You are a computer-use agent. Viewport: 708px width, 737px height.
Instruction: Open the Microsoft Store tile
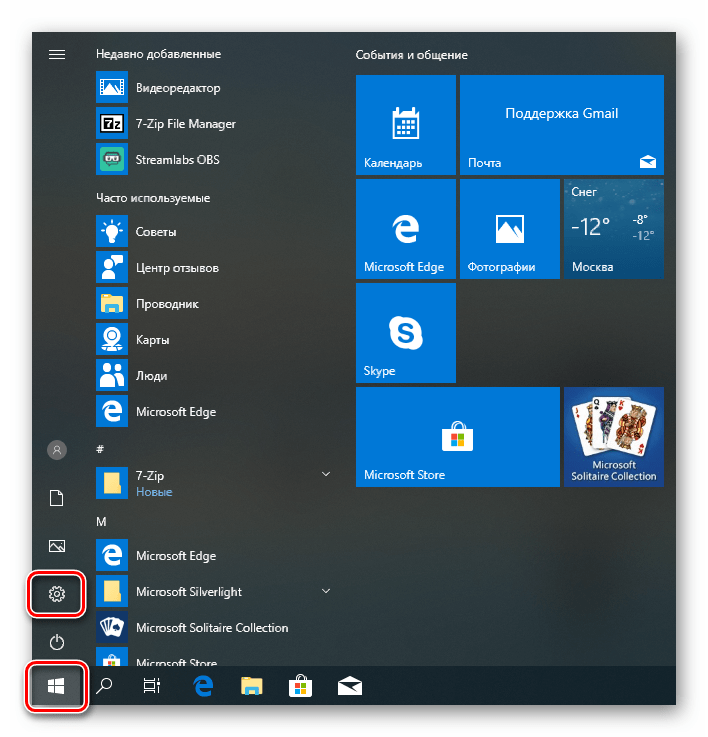pos(458,437)
